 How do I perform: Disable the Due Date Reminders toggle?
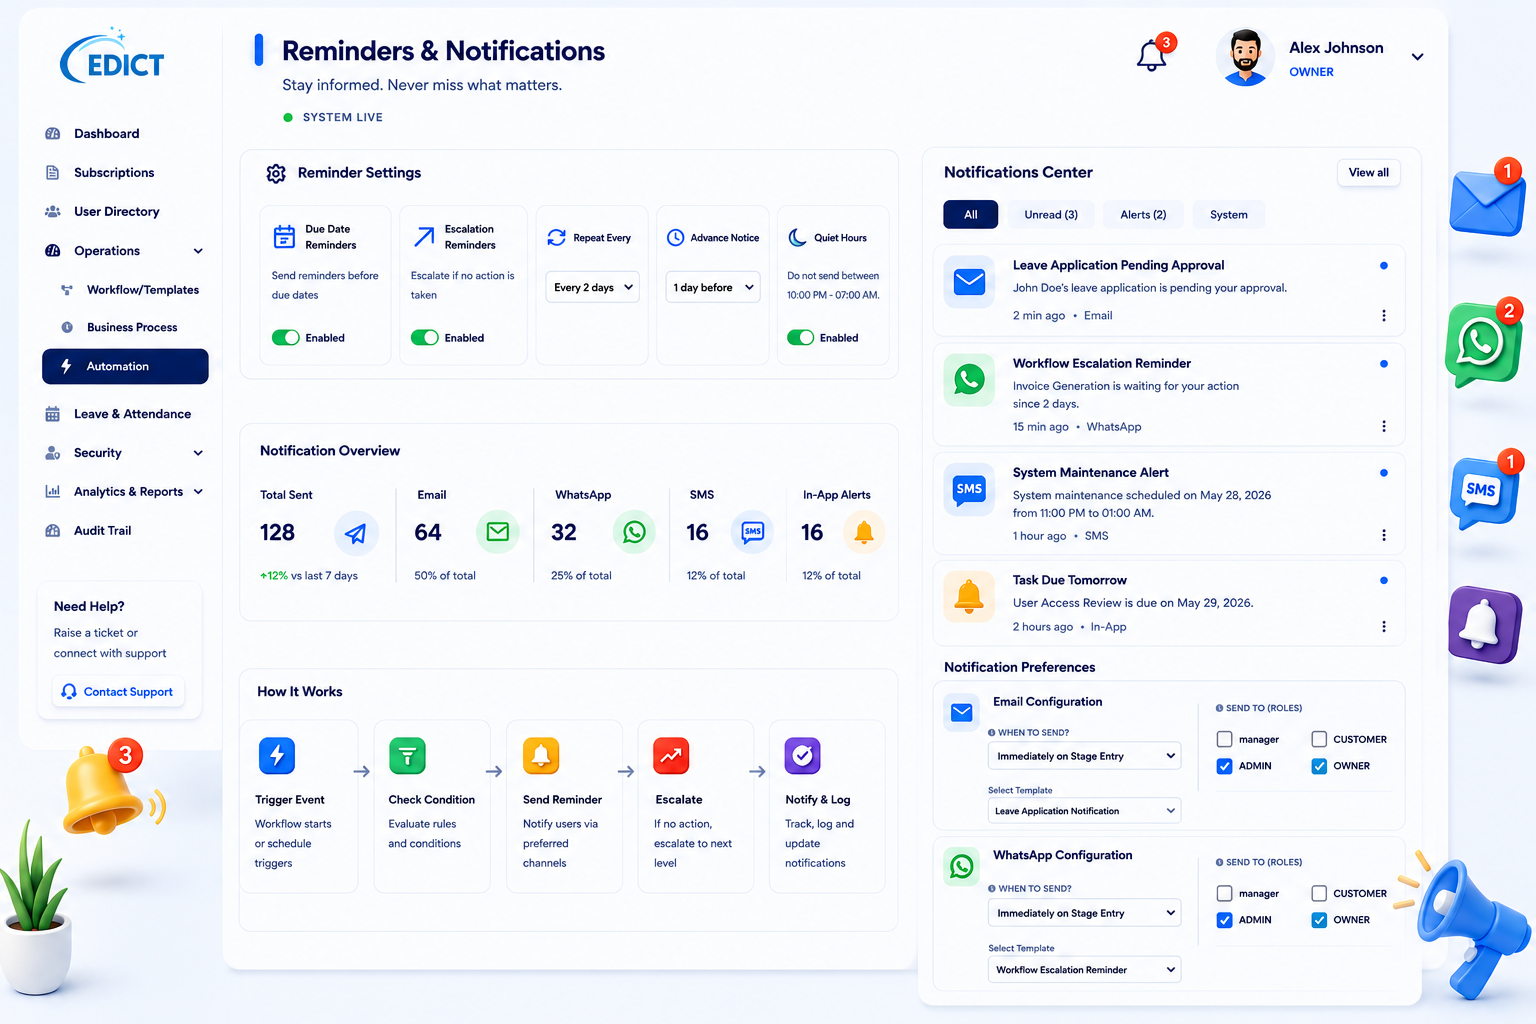(x=286, y=338)
